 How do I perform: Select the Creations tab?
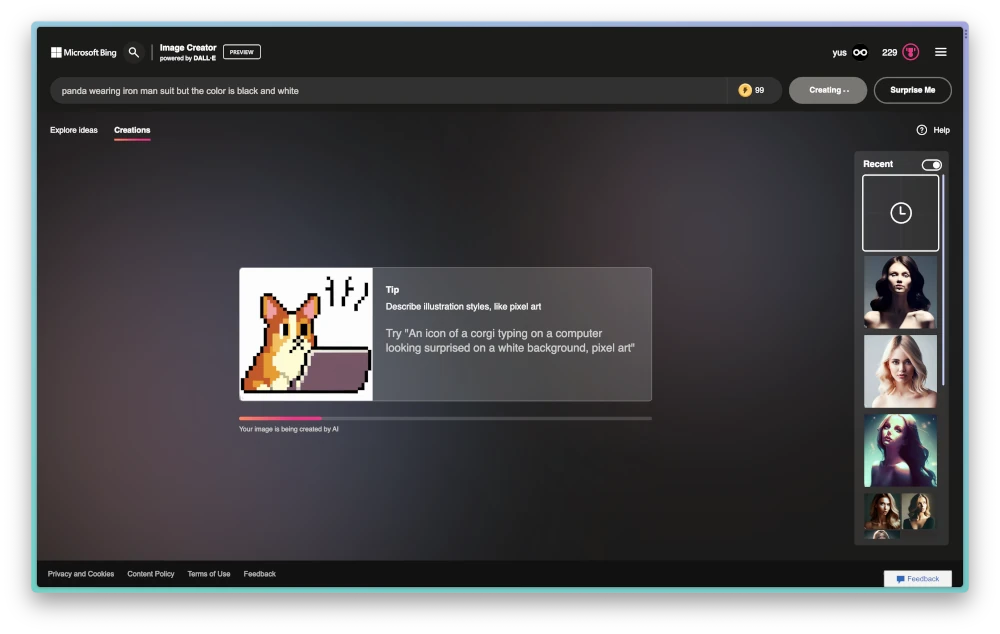tap(132, 130)
